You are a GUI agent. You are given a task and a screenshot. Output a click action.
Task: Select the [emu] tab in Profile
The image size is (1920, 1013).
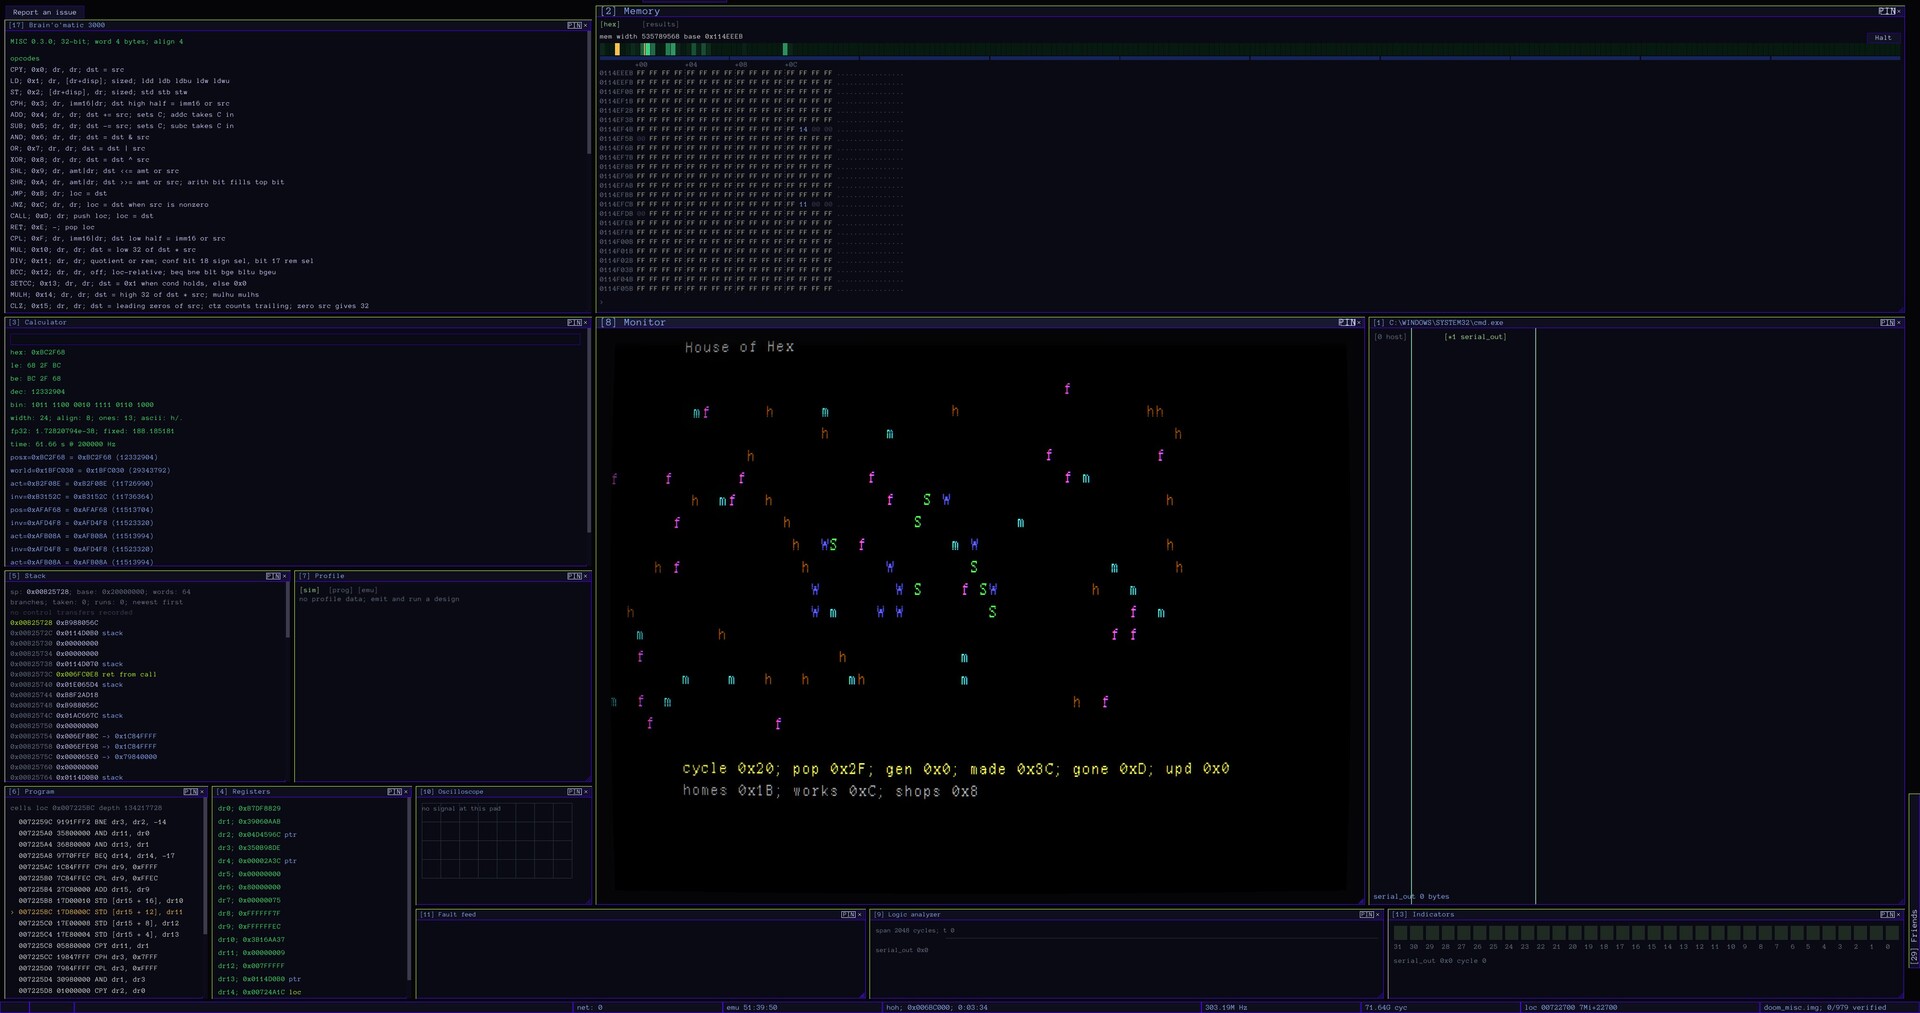367,590
